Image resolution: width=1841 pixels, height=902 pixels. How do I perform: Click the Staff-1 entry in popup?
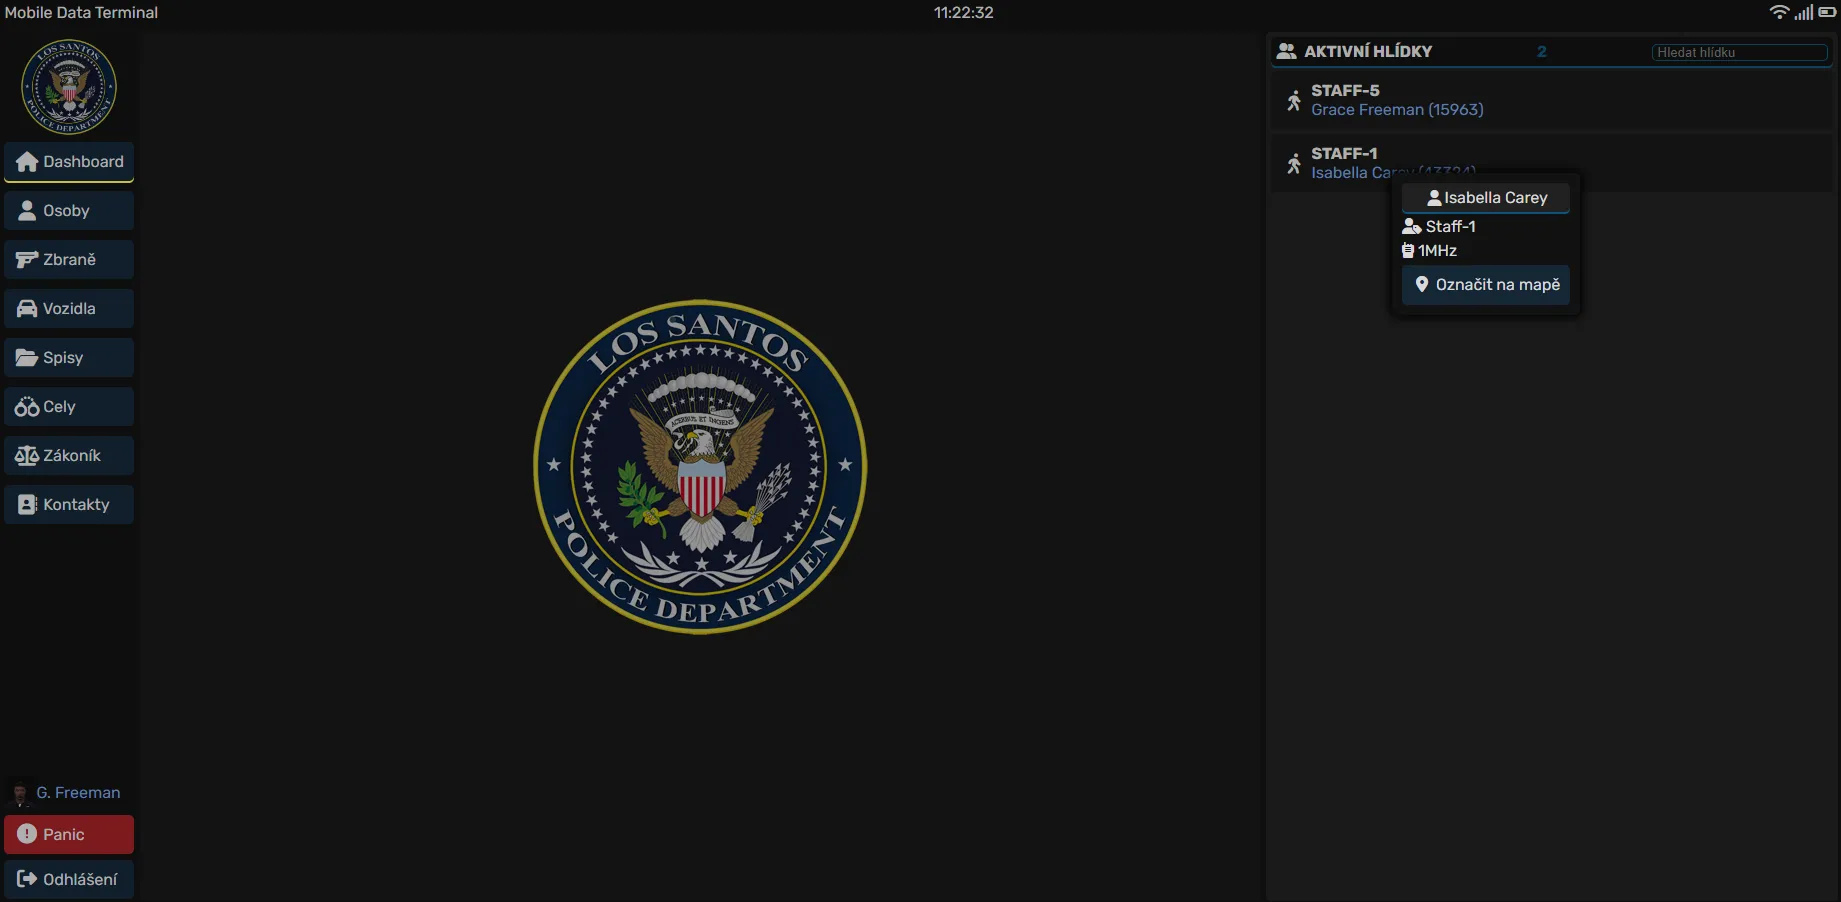[1439, 227]
